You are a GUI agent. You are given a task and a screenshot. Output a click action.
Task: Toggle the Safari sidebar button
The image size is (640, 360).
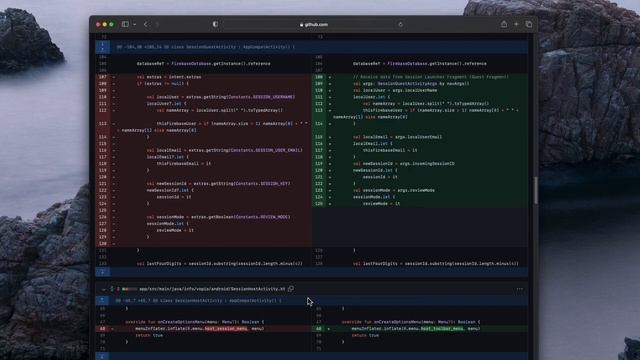(x=125, y=24)
